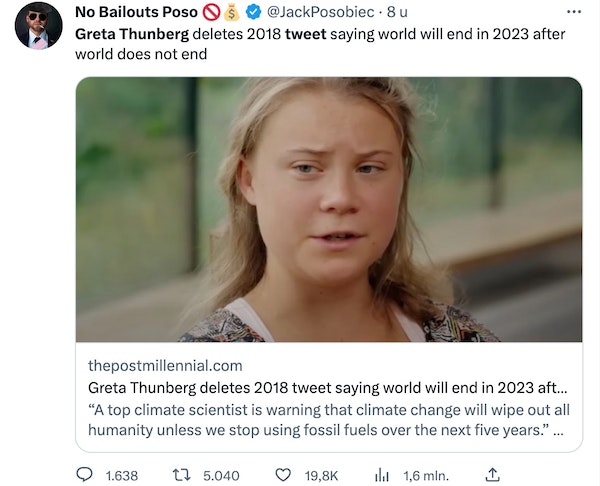Click the reply speech bubble icon
The width and height of the screenshot is (600, 486).
(x=86, y=474)
